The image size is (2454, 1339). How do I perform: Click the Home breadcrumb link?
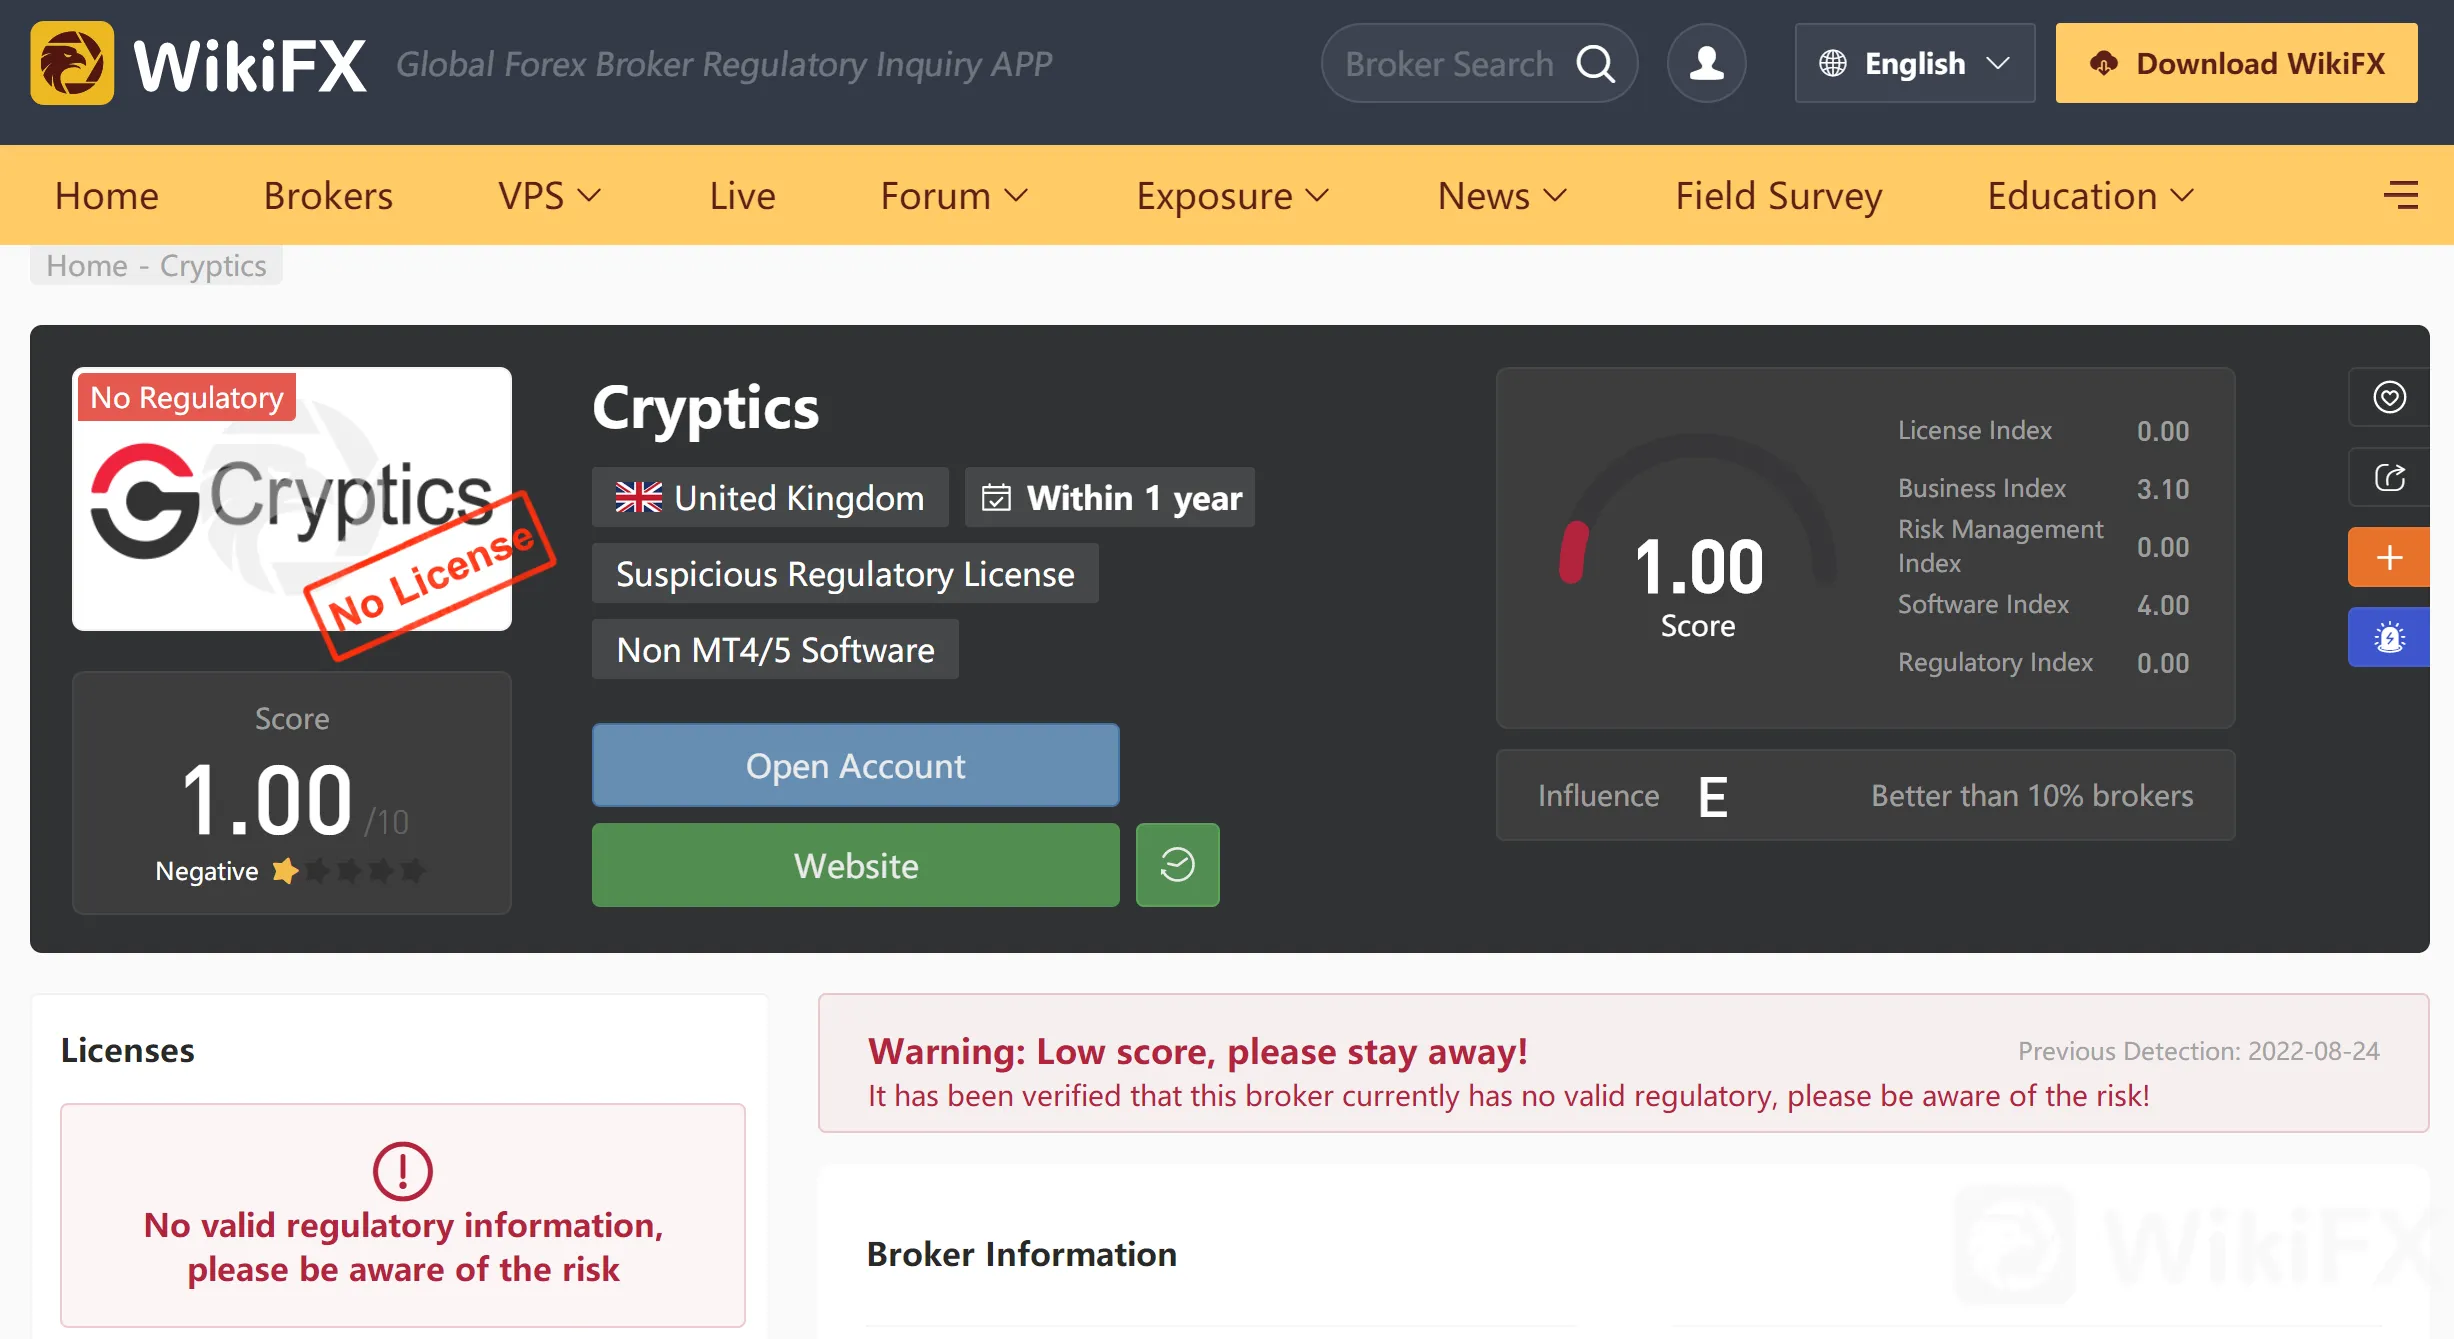tap(87, 265)
